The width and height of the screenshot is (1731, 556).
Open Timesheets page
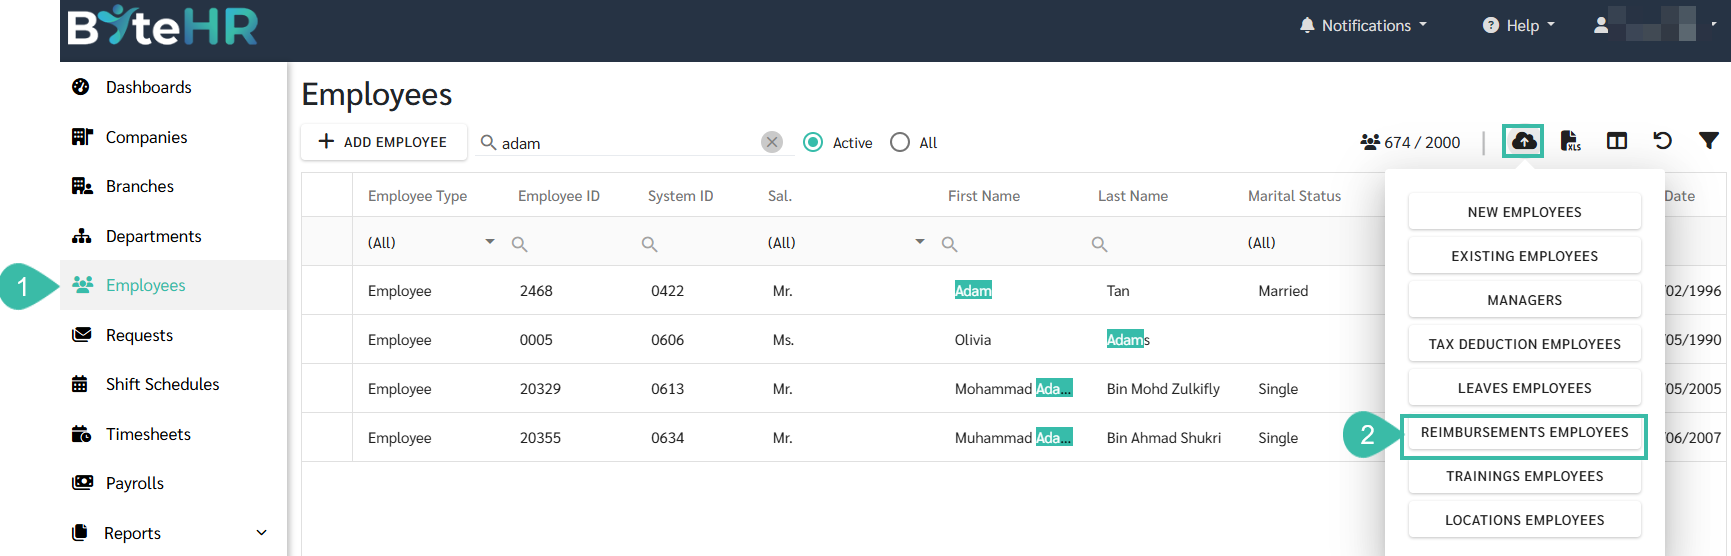pyautogui.click(x=148, y=434)
